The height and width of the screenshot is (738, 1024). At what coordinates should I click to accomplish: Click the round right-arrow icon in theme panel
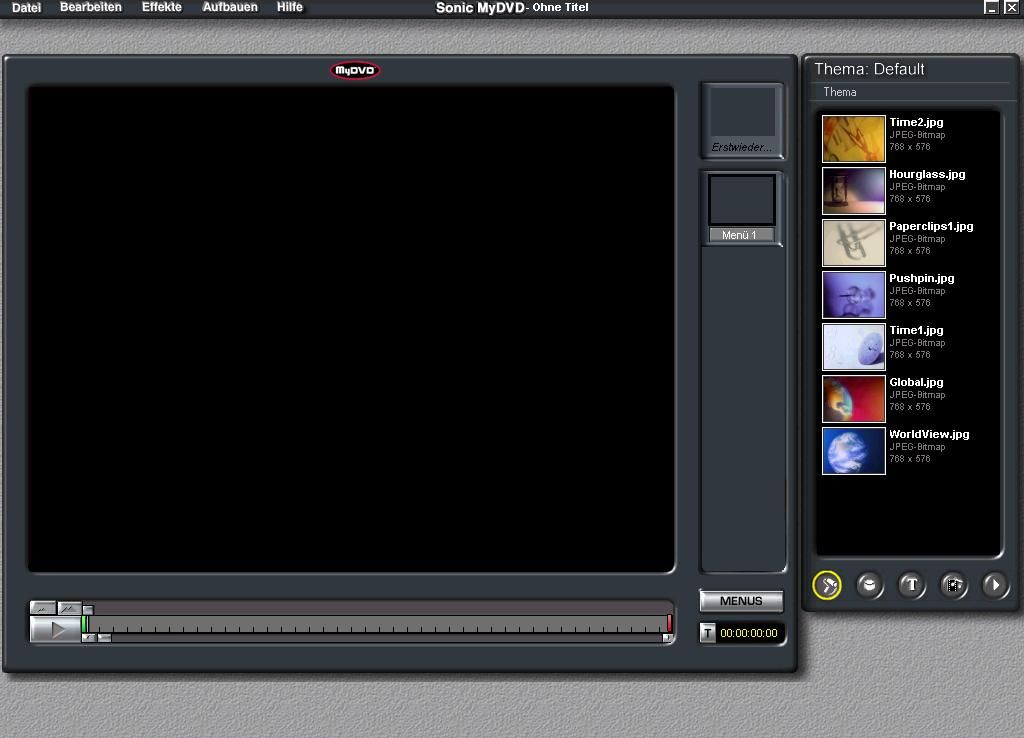pos(995,585)
